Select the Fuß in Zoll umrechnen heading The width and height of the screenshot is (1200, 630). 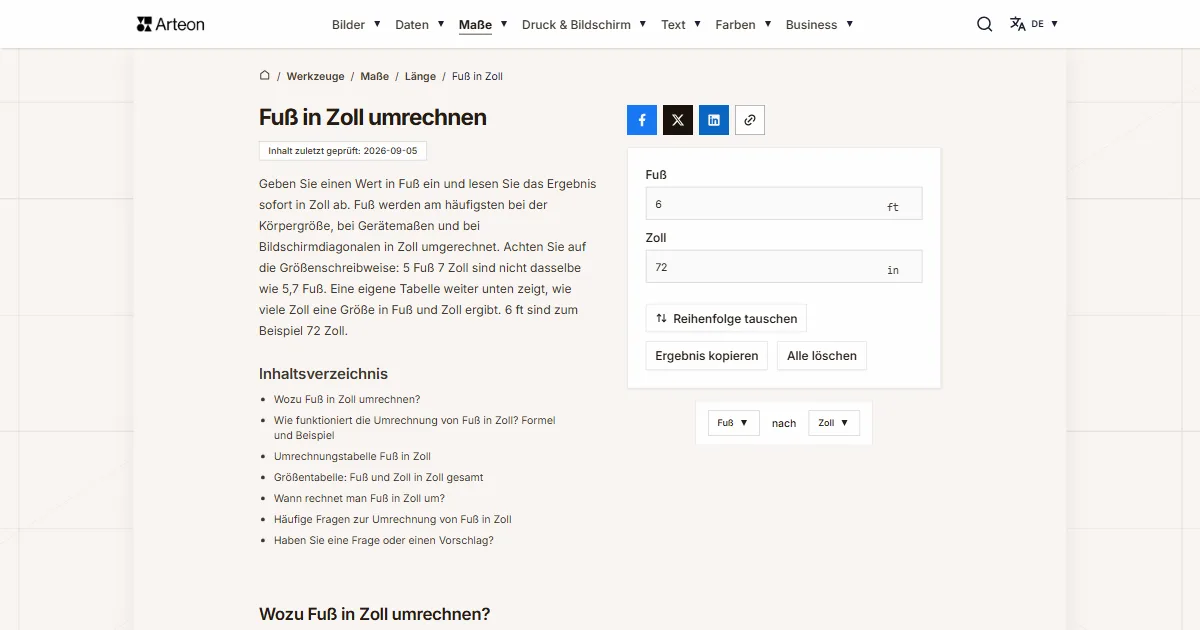point(373,117)
